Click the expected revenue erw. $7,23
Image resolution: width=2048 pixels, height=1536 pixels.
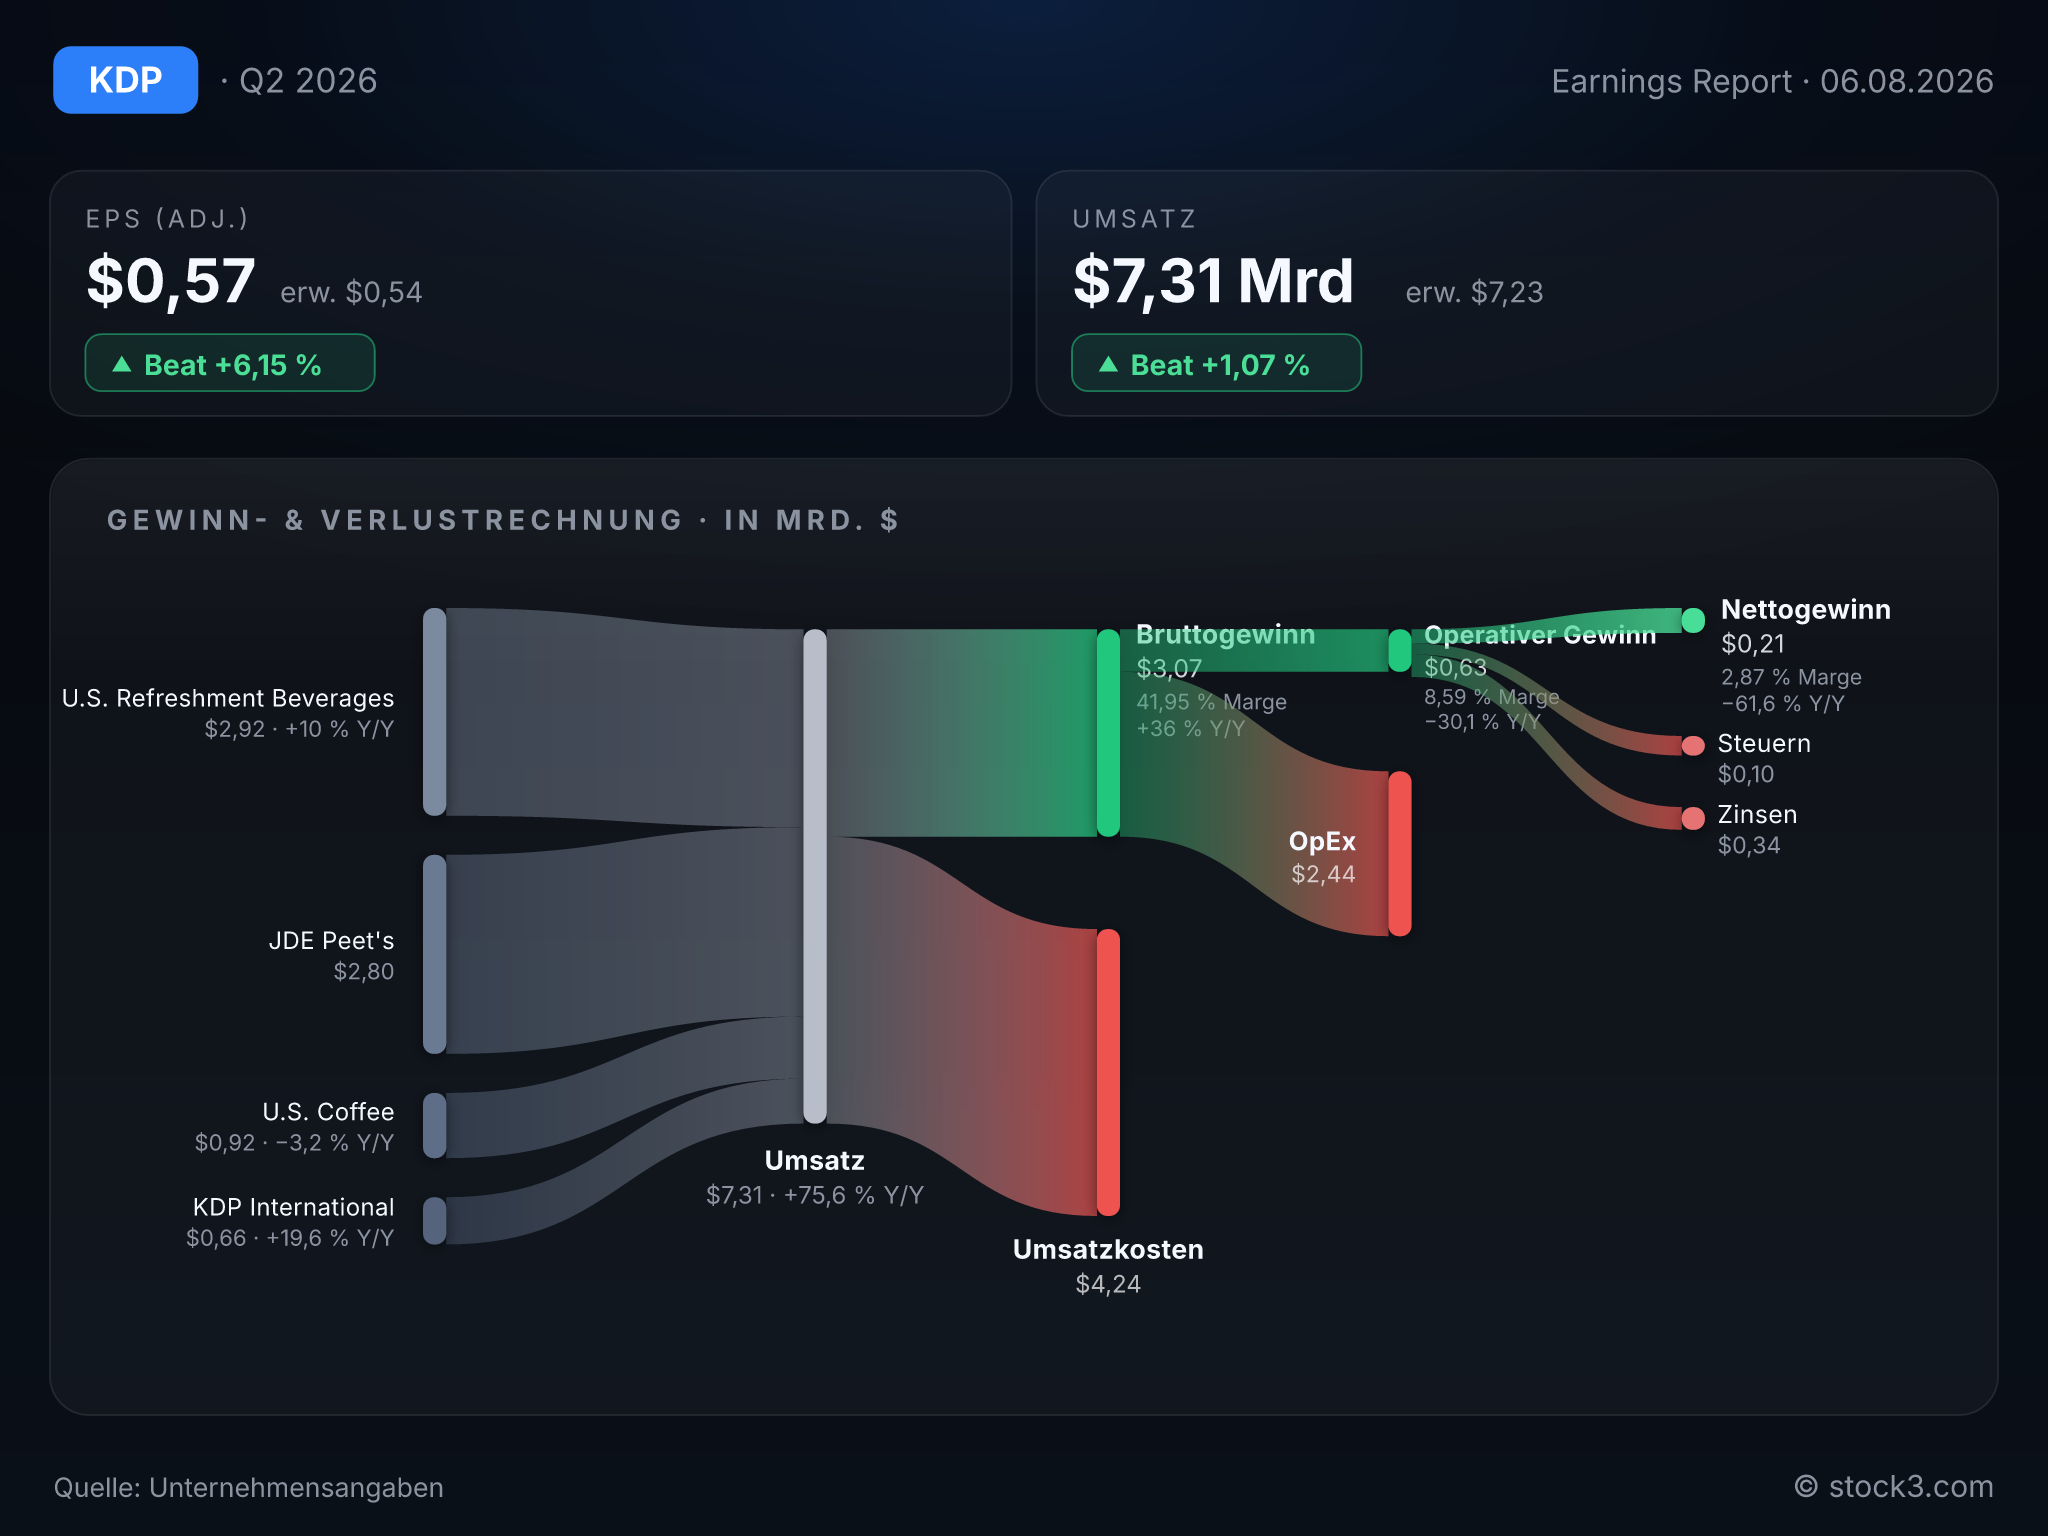[x=1474, y=292]
